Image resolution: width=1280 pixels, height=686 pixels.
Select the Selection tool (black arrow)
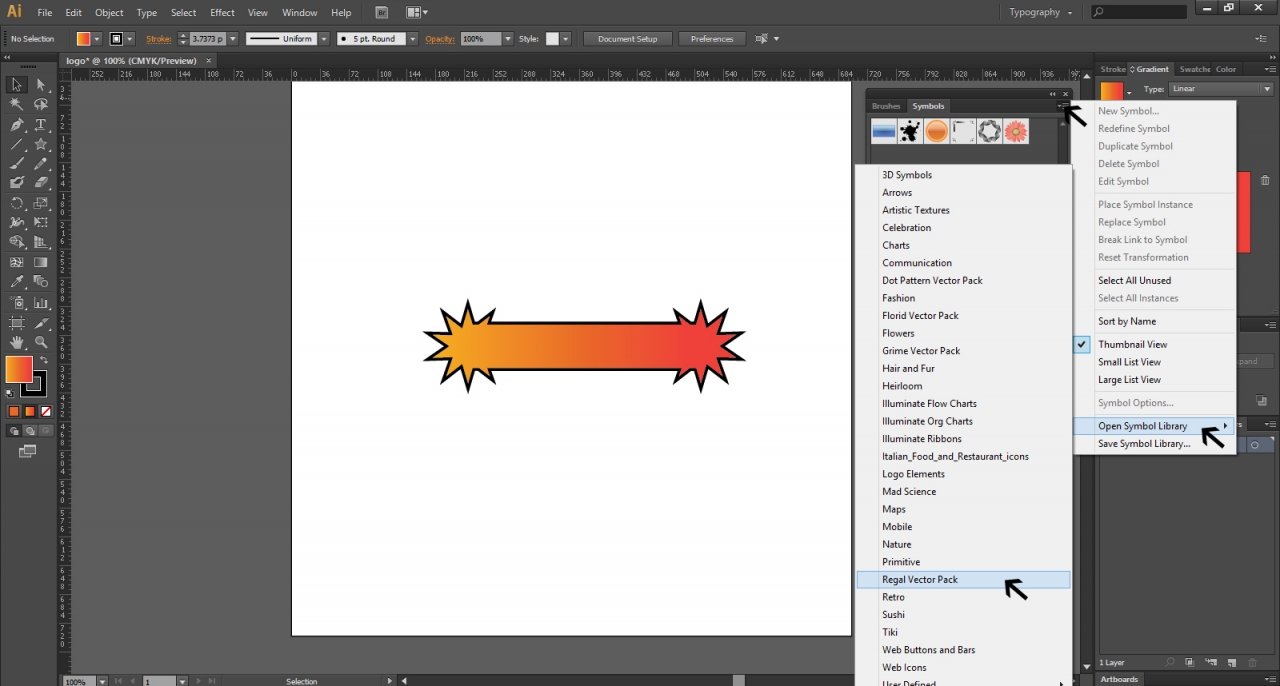[x=17, y=85]
